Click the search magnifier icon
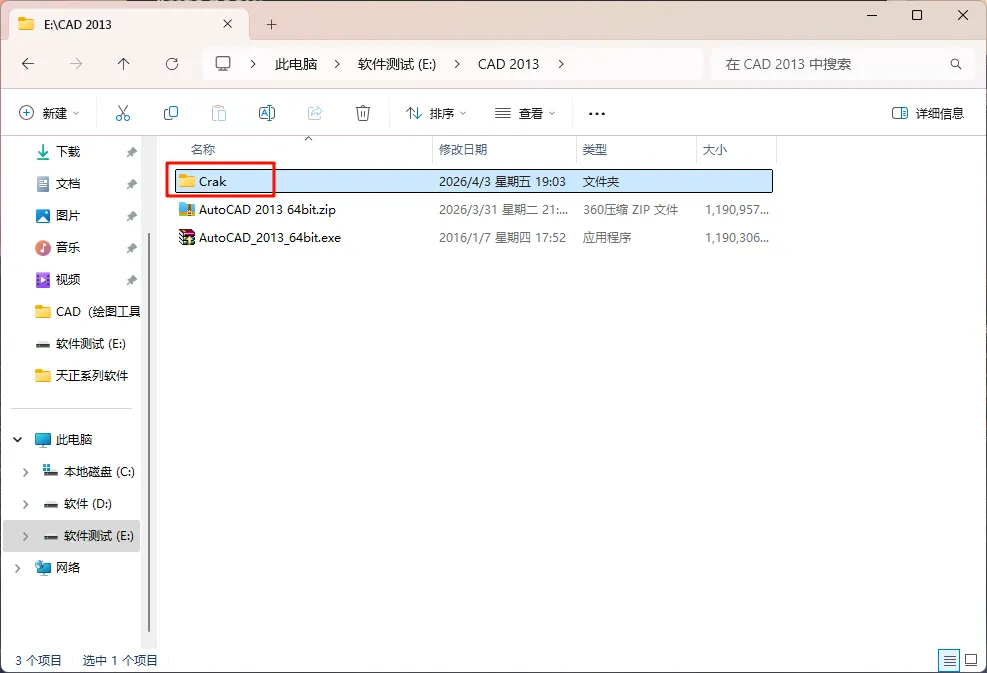Viewport: 987px width, 673px height. click(x=956, y=64)
